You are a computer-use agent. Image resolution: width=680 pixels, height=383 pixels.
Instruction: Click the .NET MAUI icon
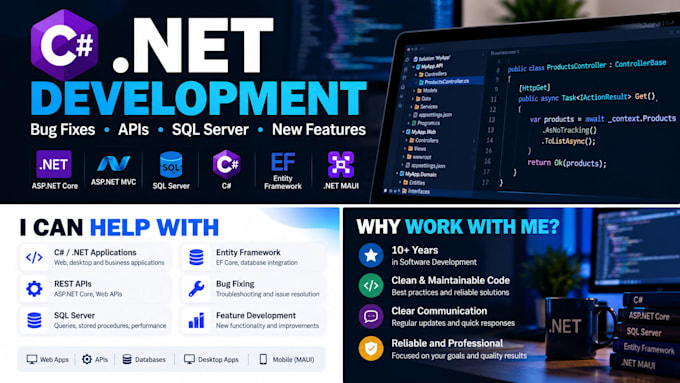[341, 164]
